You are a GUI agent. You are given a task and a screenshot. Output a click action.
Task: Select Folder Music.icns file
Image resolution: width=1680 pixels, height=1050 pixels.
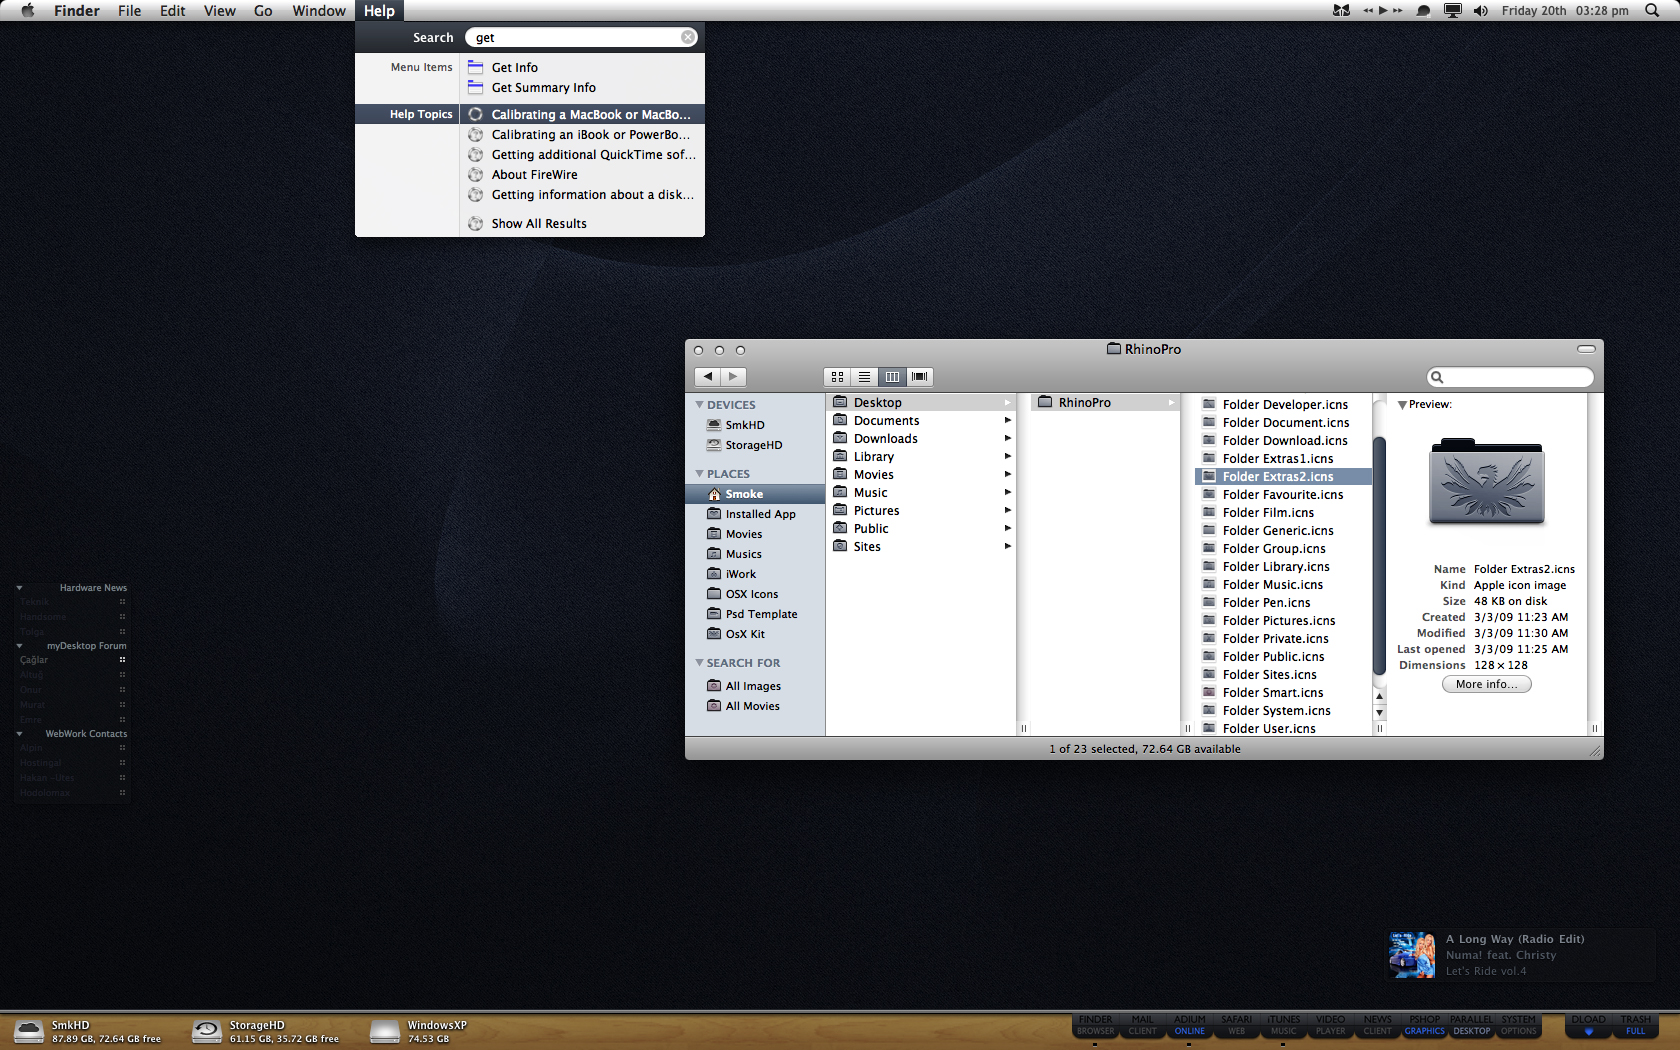1283,585
